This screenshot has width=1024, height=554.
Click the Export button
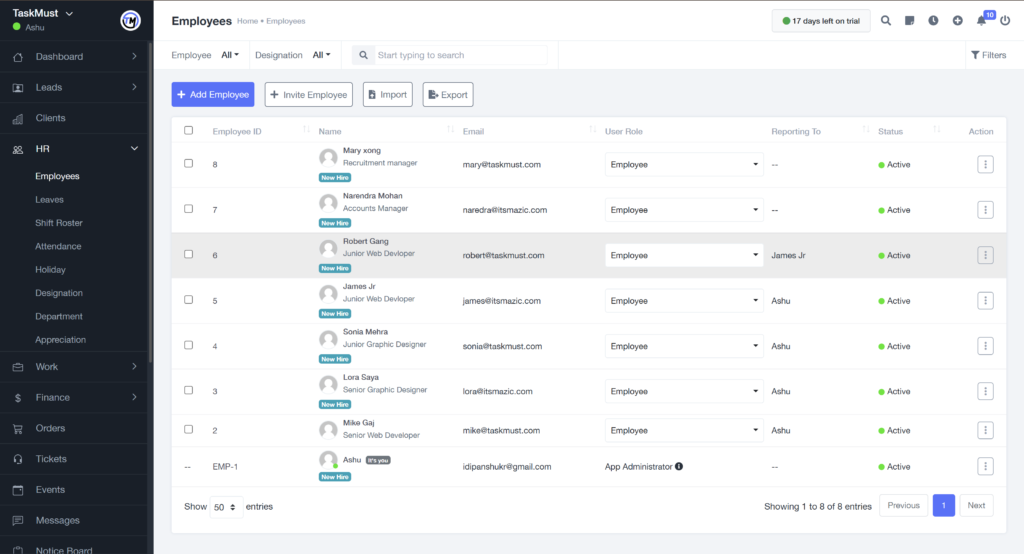click(x=448, y=95)
